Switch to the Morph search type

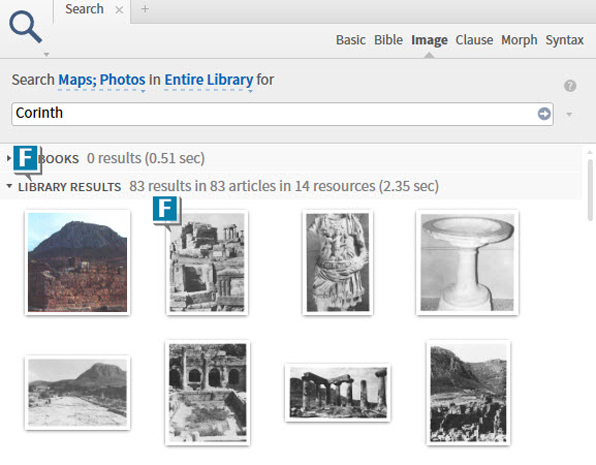click(x=519, y=40)
